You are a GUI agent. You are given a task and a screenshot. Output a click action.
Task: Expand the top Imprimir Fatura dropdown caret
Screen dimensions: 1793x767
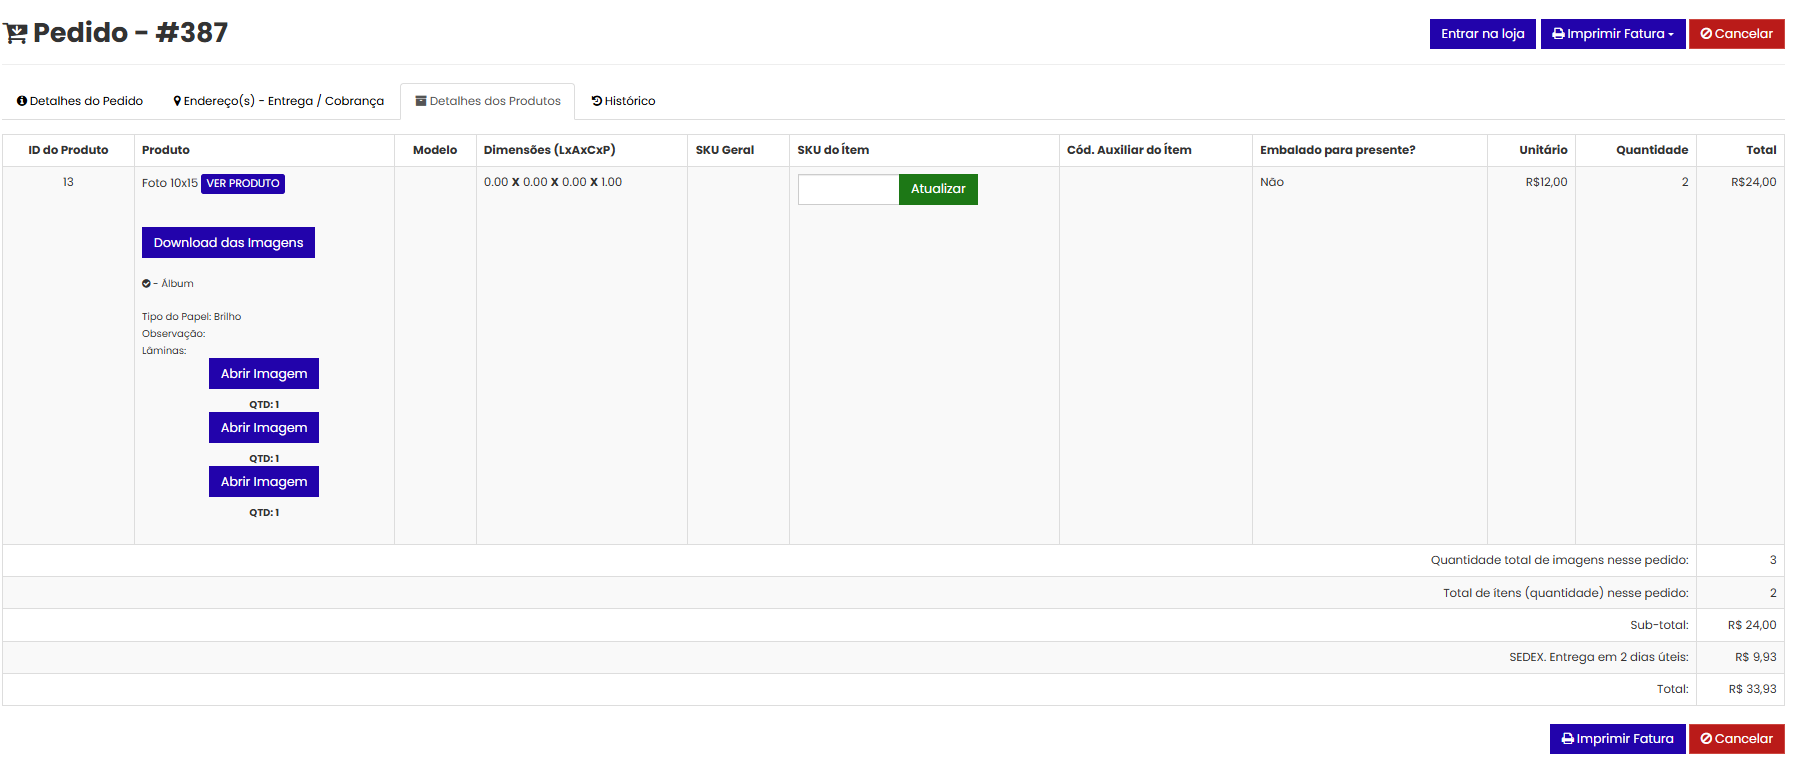(x=1671, y=35)
